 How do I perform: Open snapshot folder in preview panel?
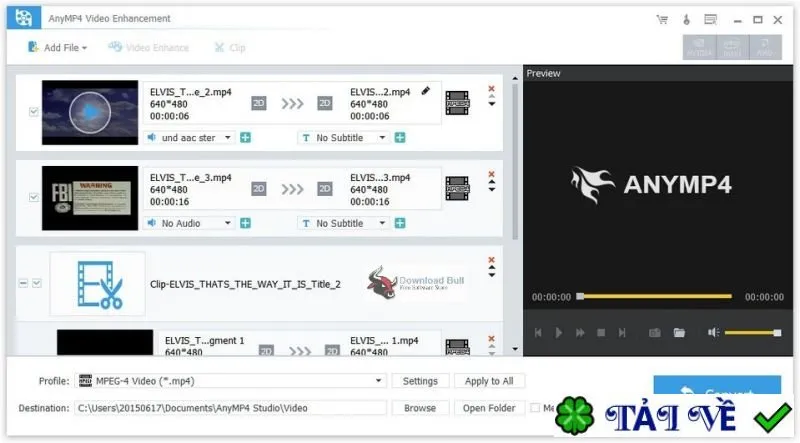point(679,333)
